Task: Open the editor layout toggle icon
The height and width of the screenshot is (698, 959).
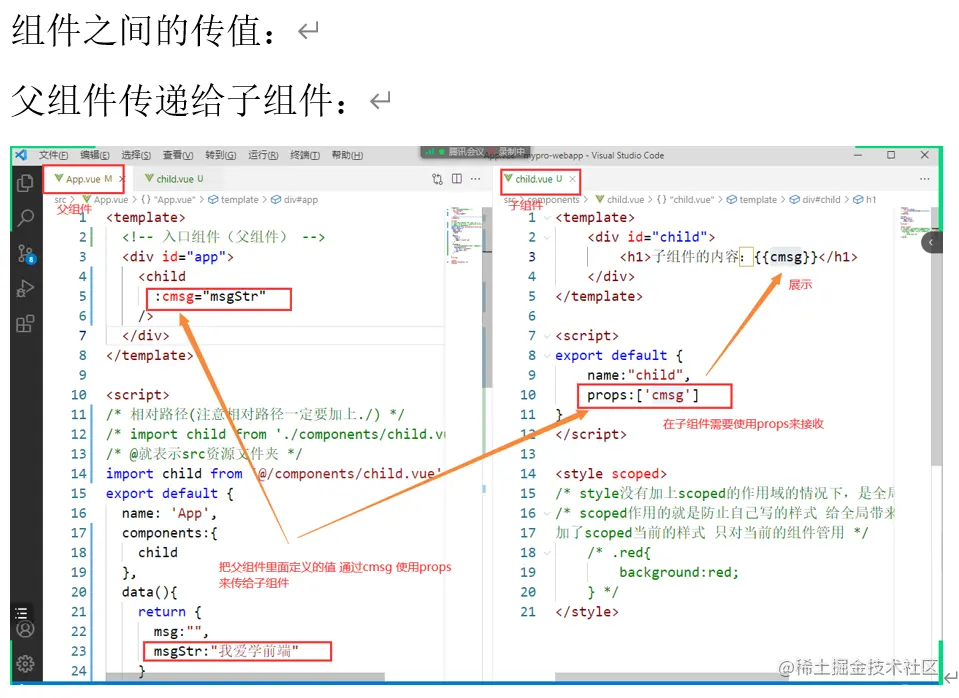Action: pyautogui.click(x=436, y=178)
